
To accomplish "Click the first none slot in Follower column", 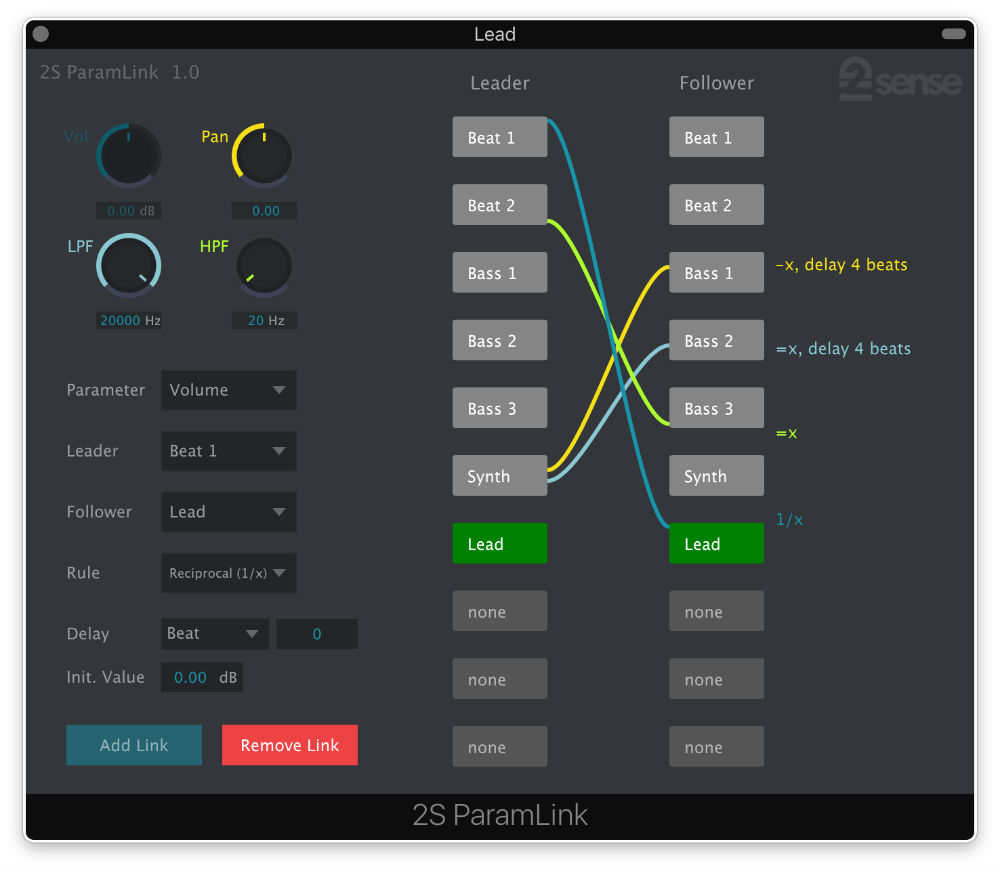I will tap(716, 611).
